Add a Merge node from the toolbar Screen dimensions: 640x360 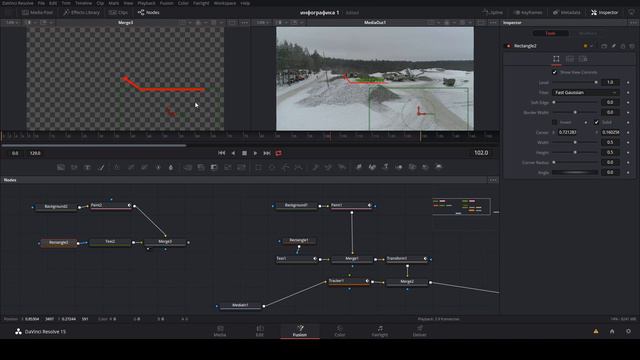pos(188,167)
